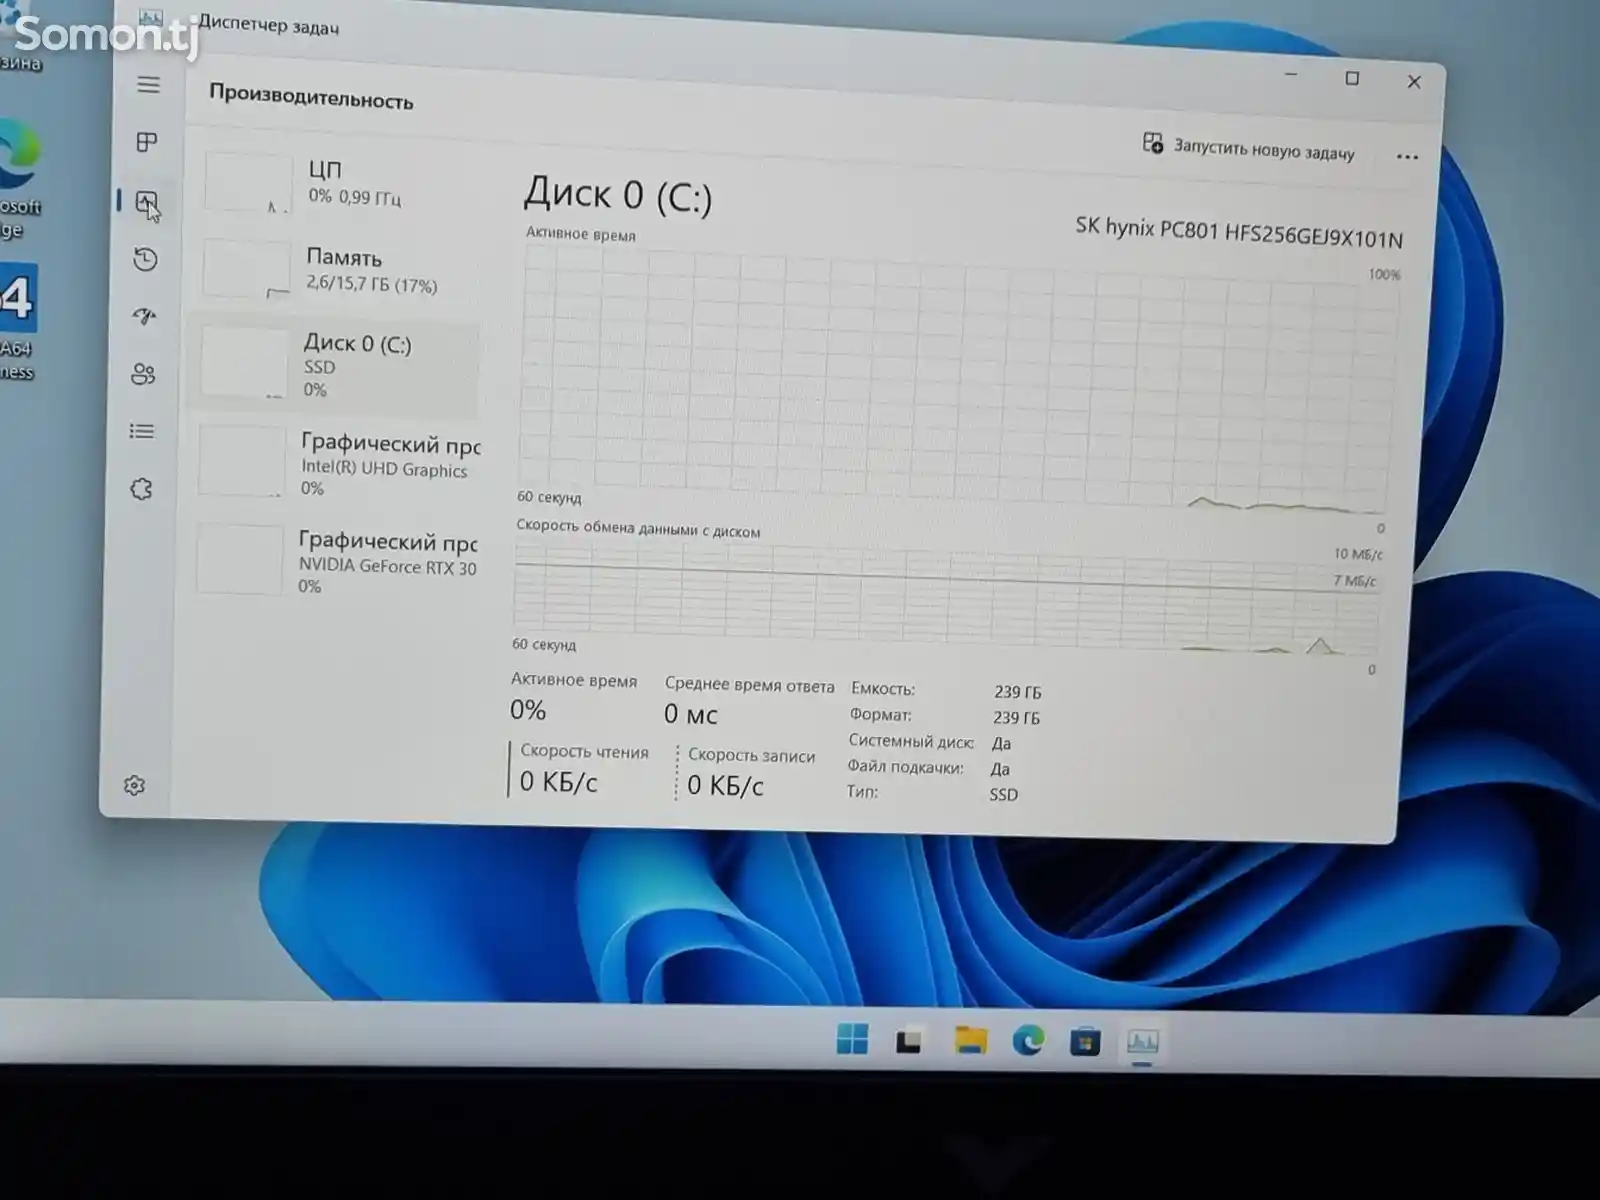Click the Тип SSD value
Screen dimensions: 1600x1200
tap(1003, 795)
